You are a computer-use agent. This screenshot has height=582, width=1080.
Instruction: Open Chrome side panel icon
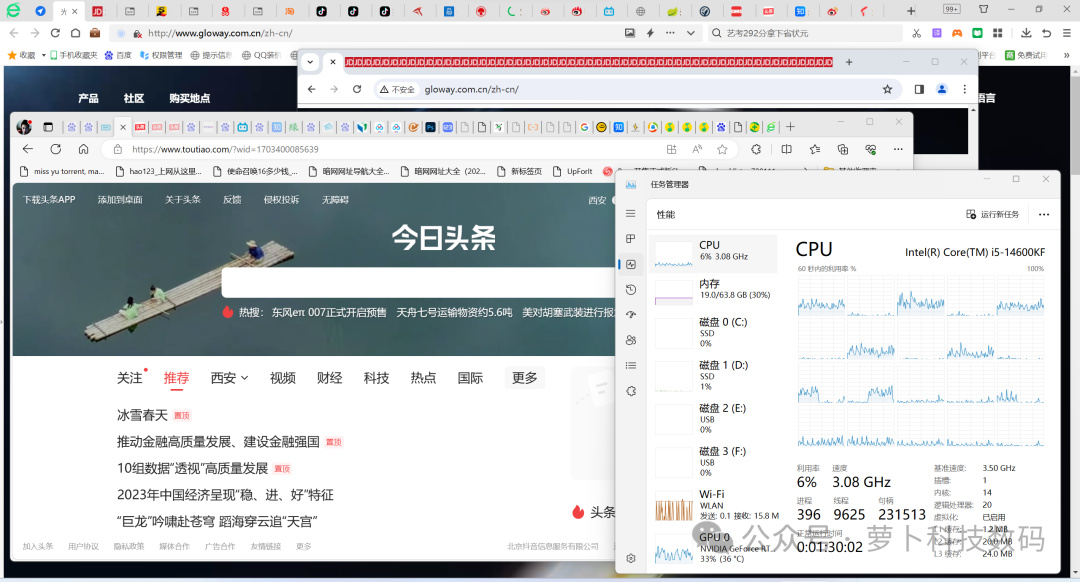(x=919, y=90)
